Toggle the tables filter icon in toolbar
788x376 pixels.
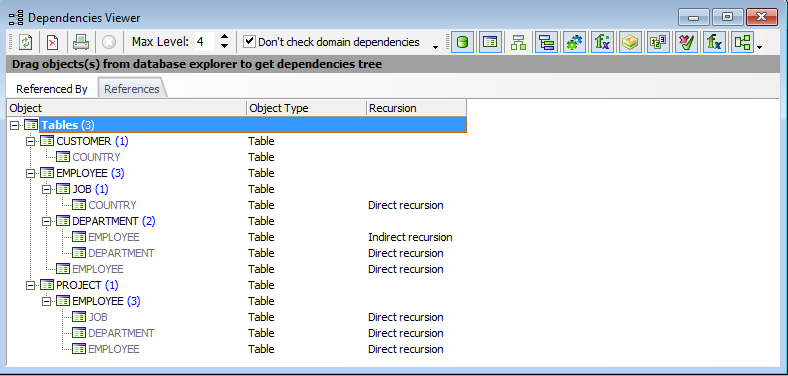[490, 42]
